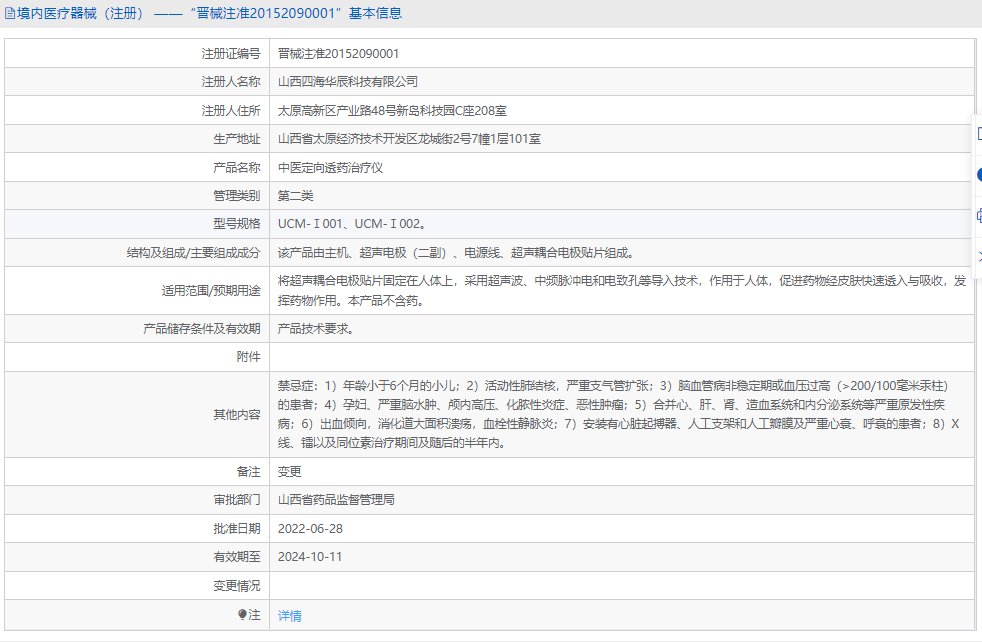Click the document icon beside the page title
The width and height of the screenshot is (982, 642).
(10, 13)
